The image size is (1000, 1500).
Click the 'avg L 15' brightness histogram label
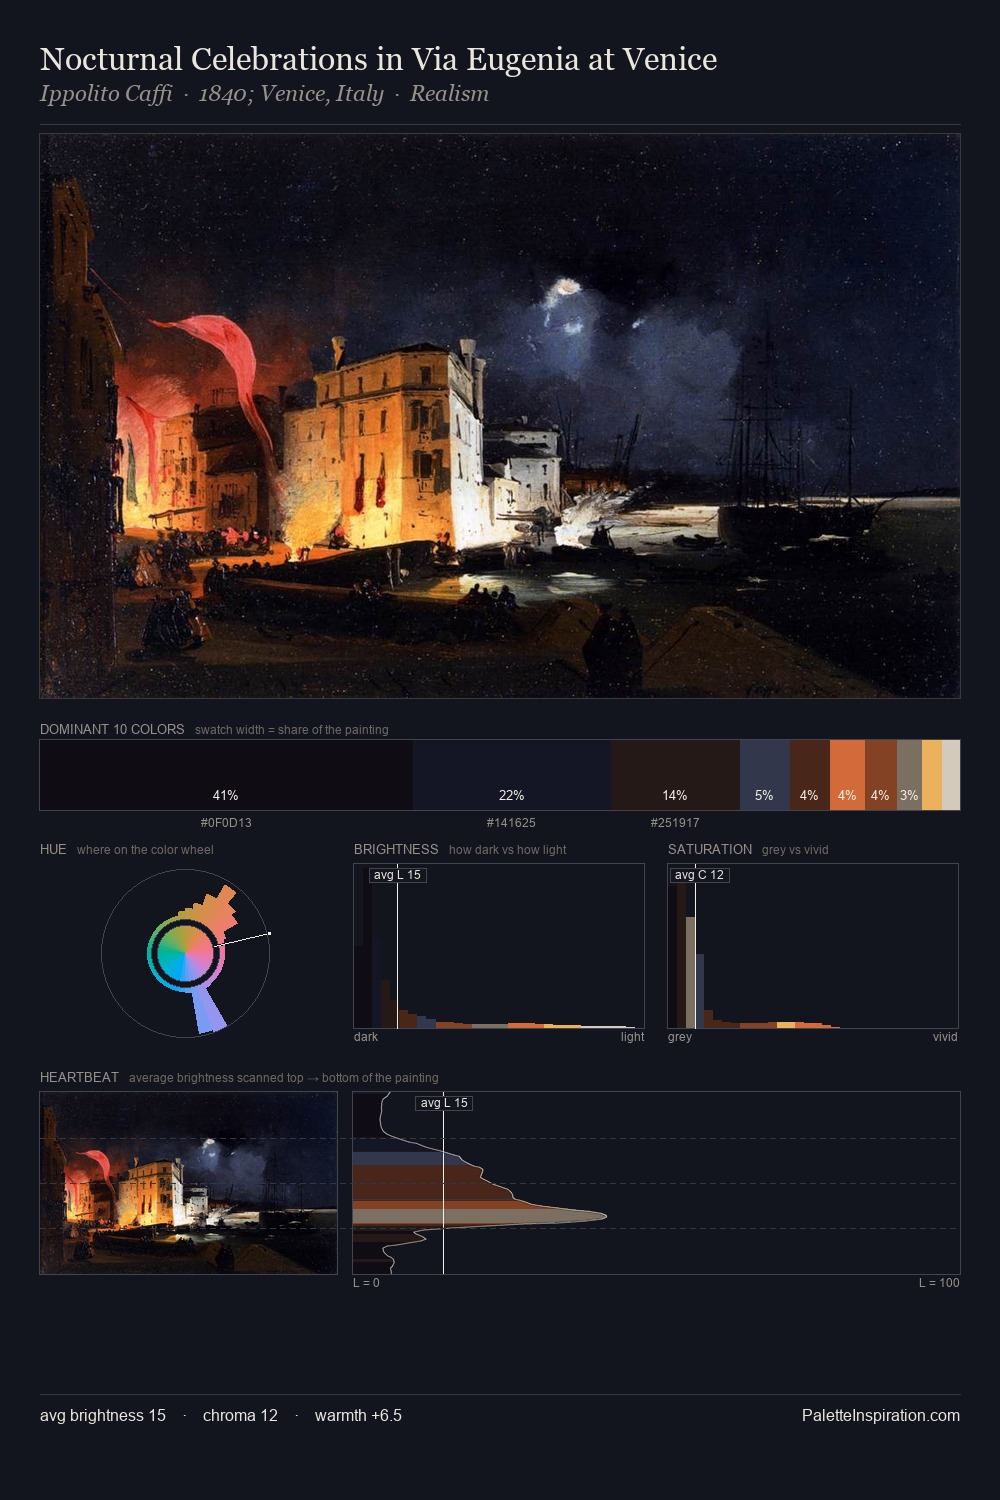pyautogui.click(x=397, y=875)
